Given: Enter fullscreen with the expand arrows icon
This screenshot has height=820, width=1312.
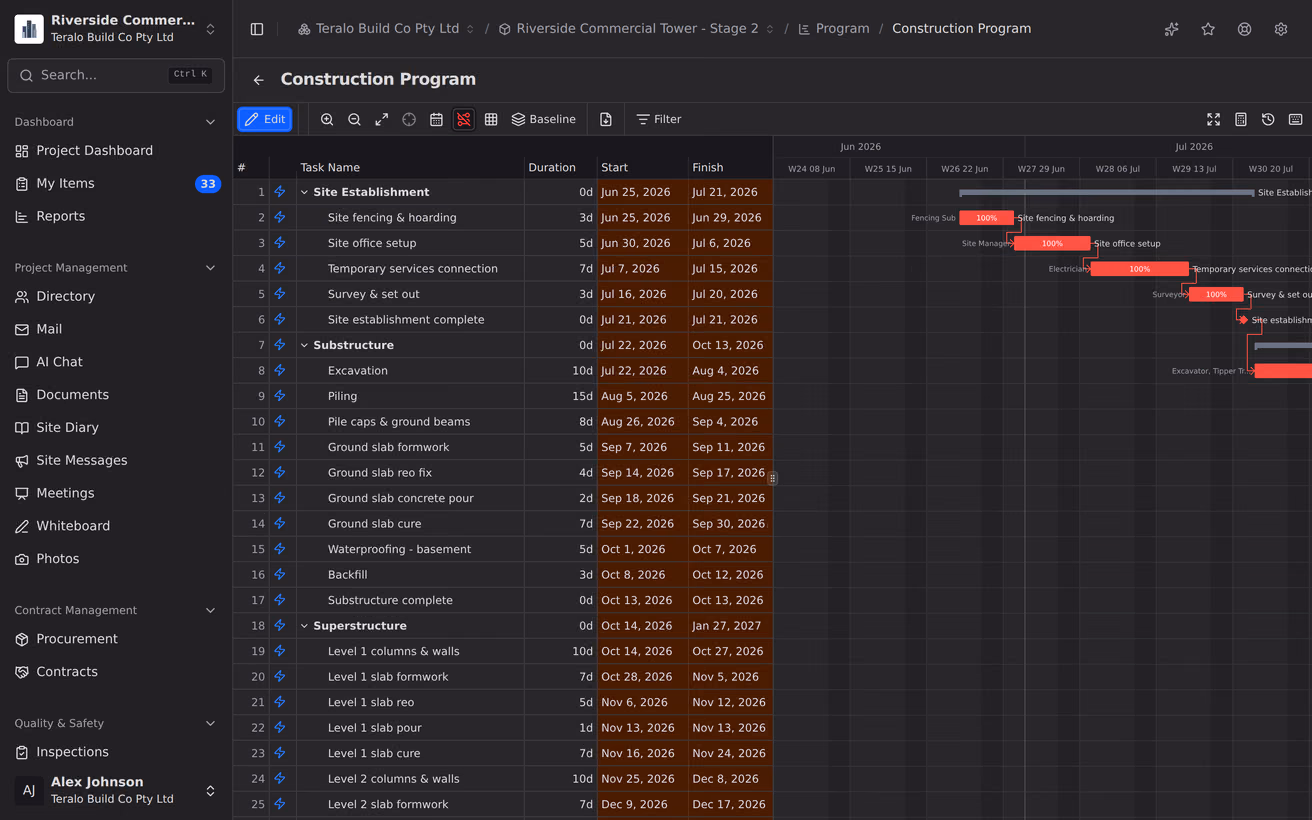Looking at the screenshot, I should [1213, 120].
